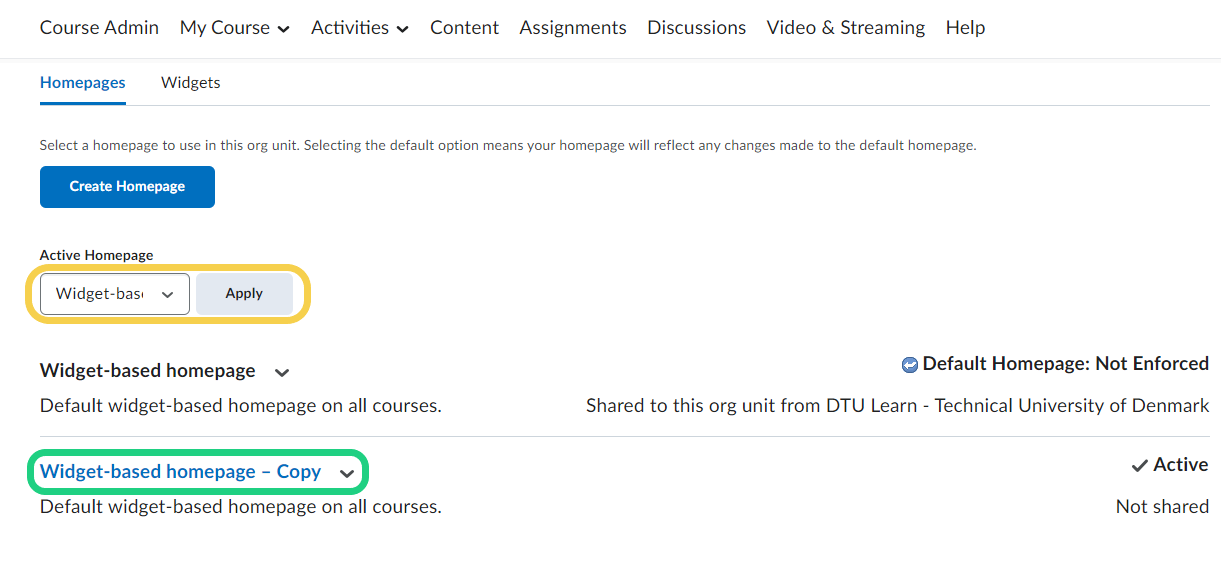Image resolution: width=1221 pixels, height=564 pixels.
Task: Open the Course Admin page
Action: tap(99, 28)
